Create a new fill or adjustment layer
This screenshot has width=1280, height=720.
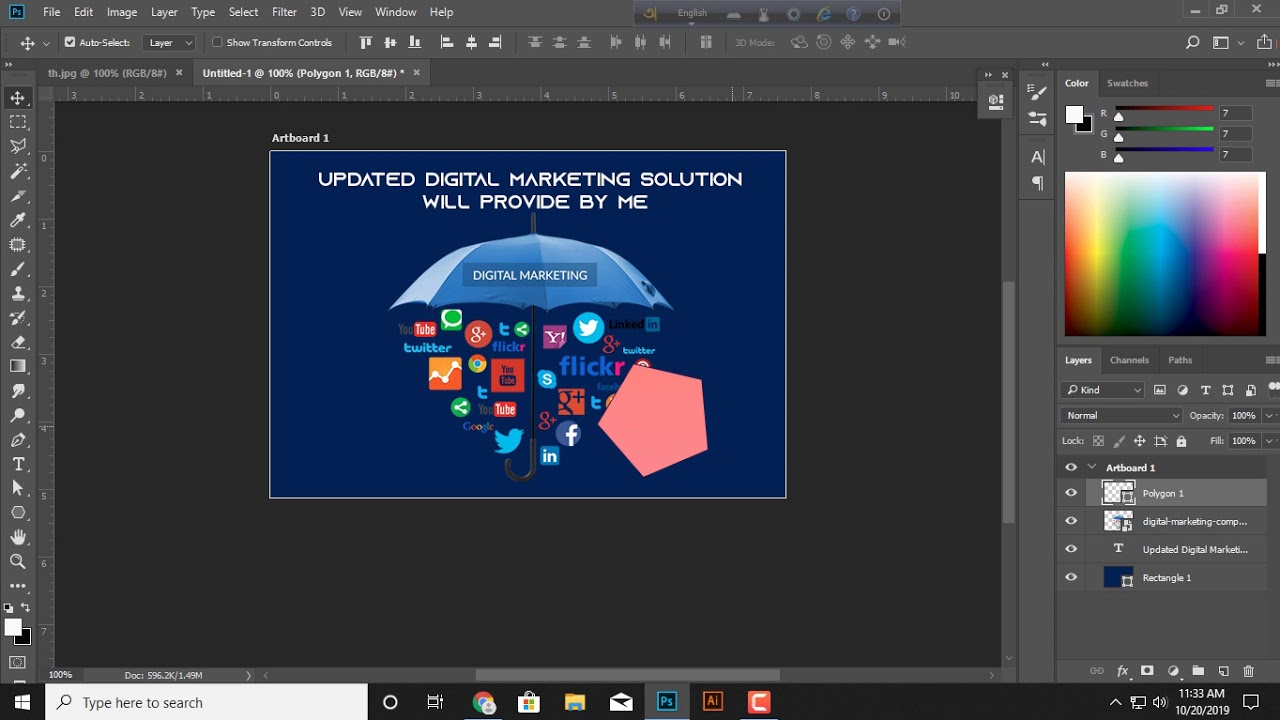(x=1173, y=671)
